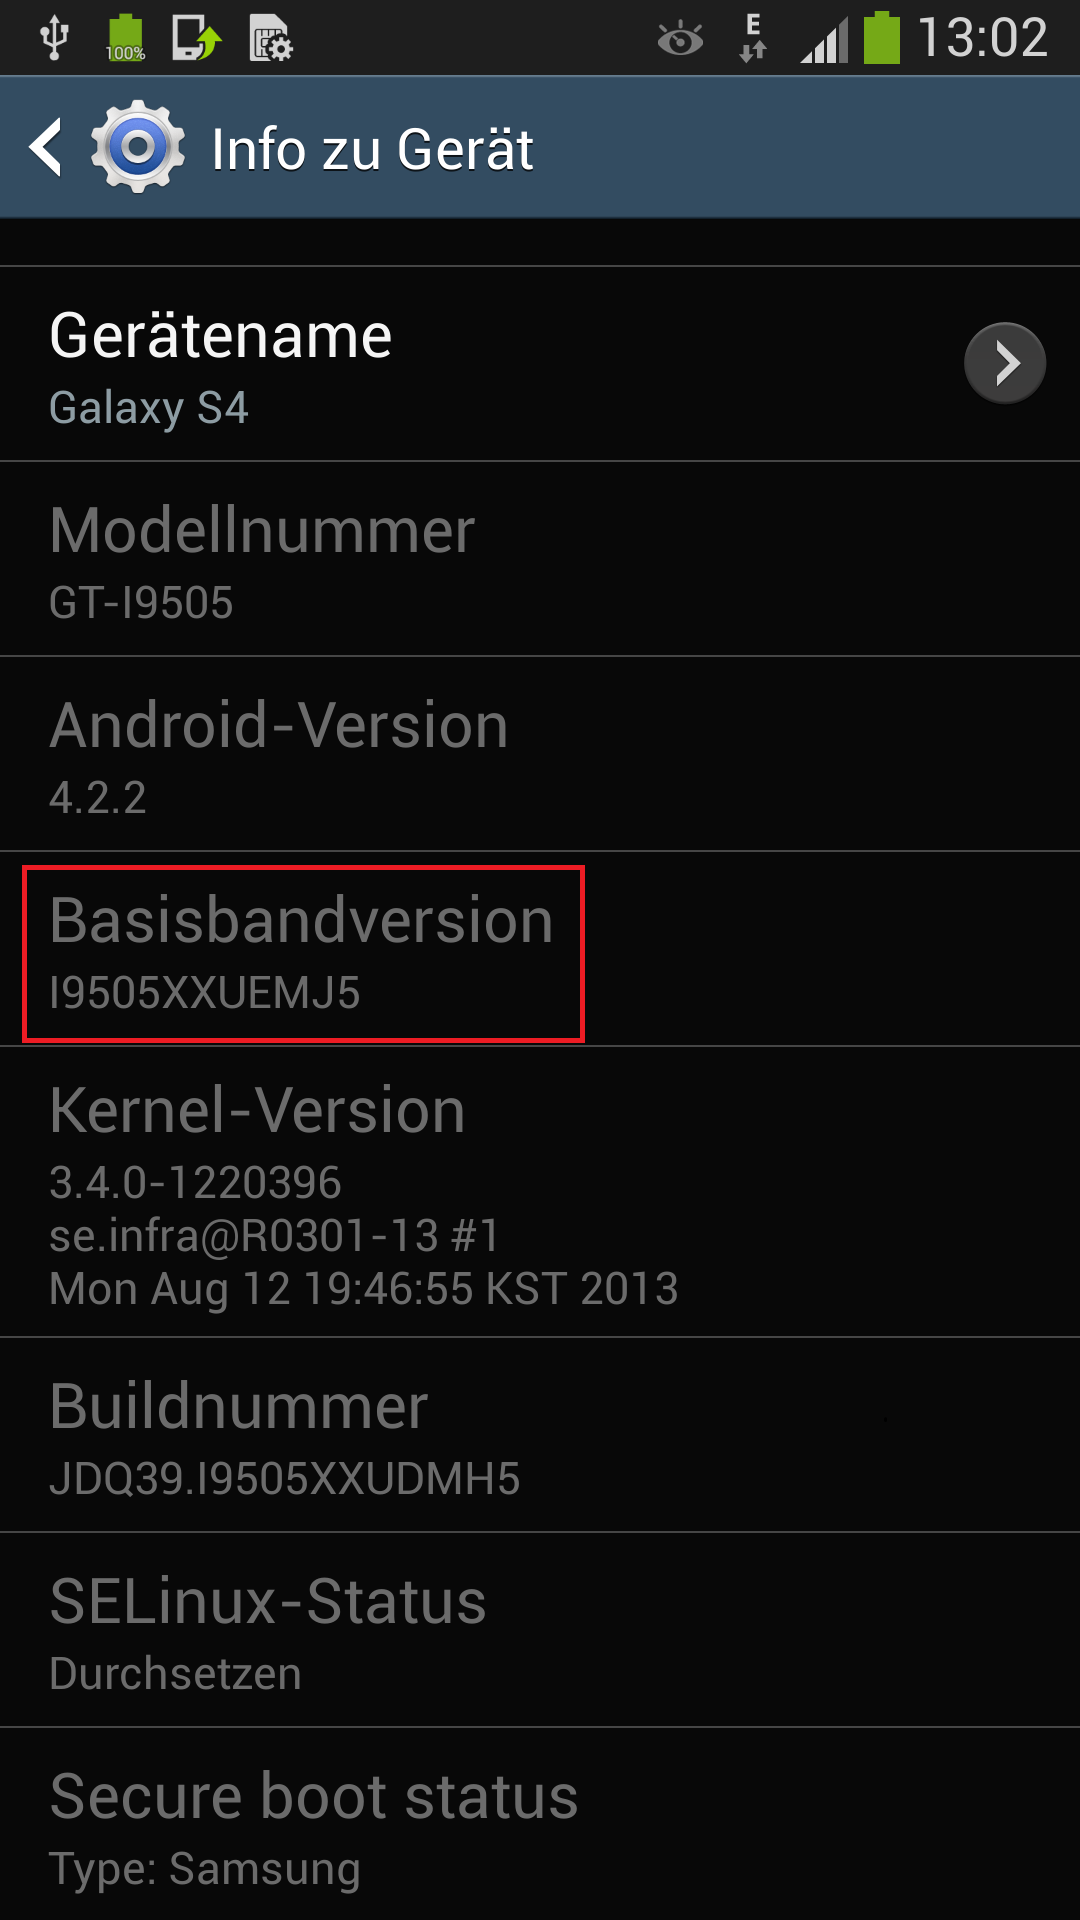This screenshot has width=1080, height=1920.
Task: Select the Gerätename Galaxy S4 row
Action: point(540,364)
